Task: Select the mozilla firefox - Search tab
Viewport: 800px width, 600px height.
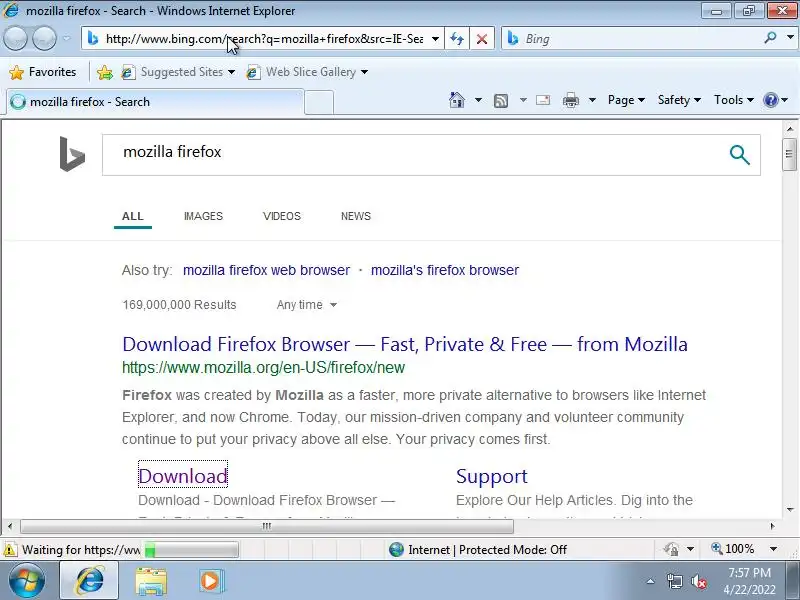Action: click(x=155, y=102)
